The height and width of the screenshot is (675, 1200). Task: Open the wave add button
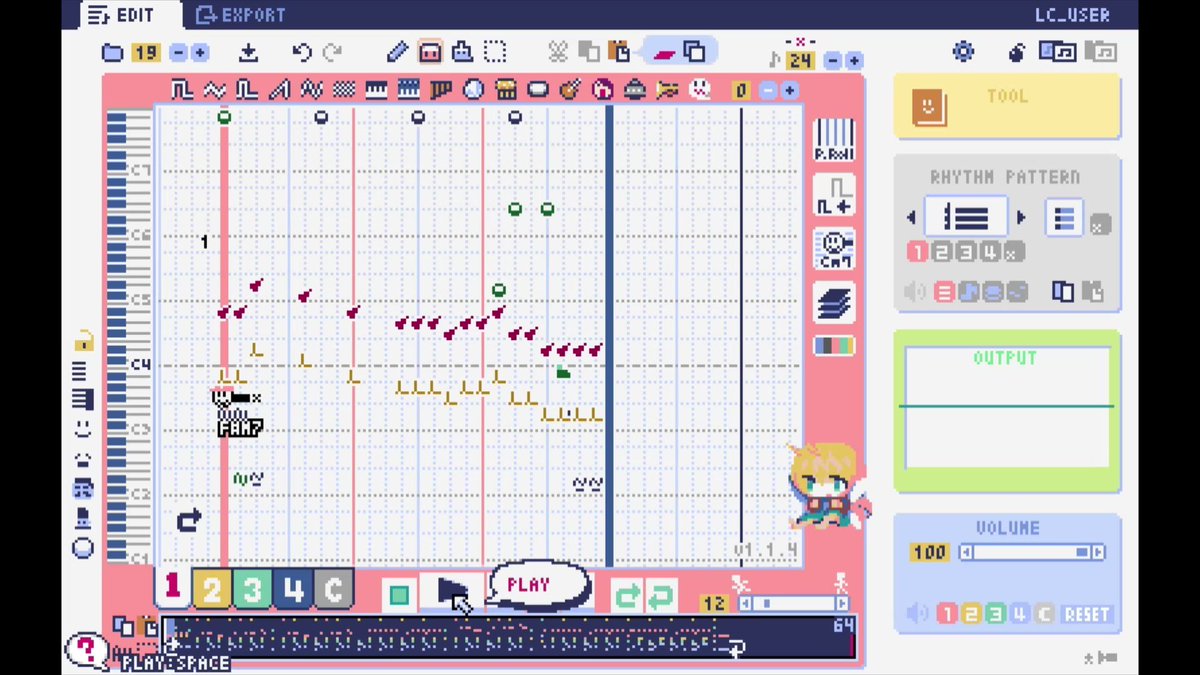pyautogui.click(x=833, y=194)
